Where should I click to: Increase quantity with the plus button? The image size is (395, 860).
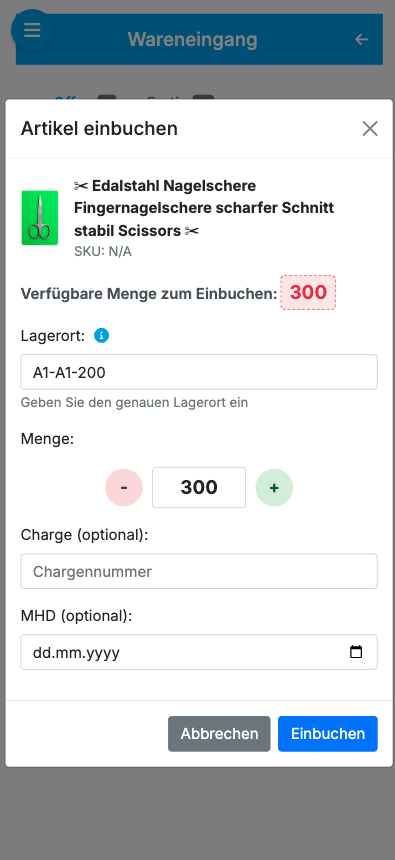click(x=274, y=488)
